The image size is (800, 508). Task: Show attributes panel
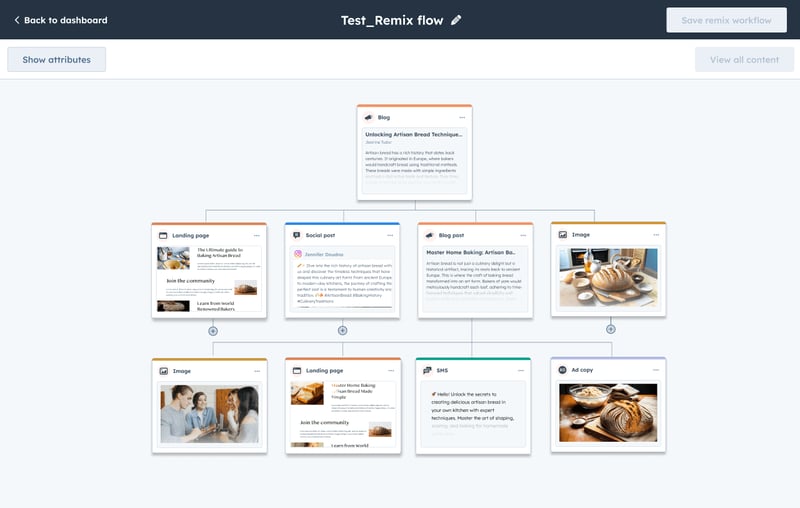tap(57, 60)
